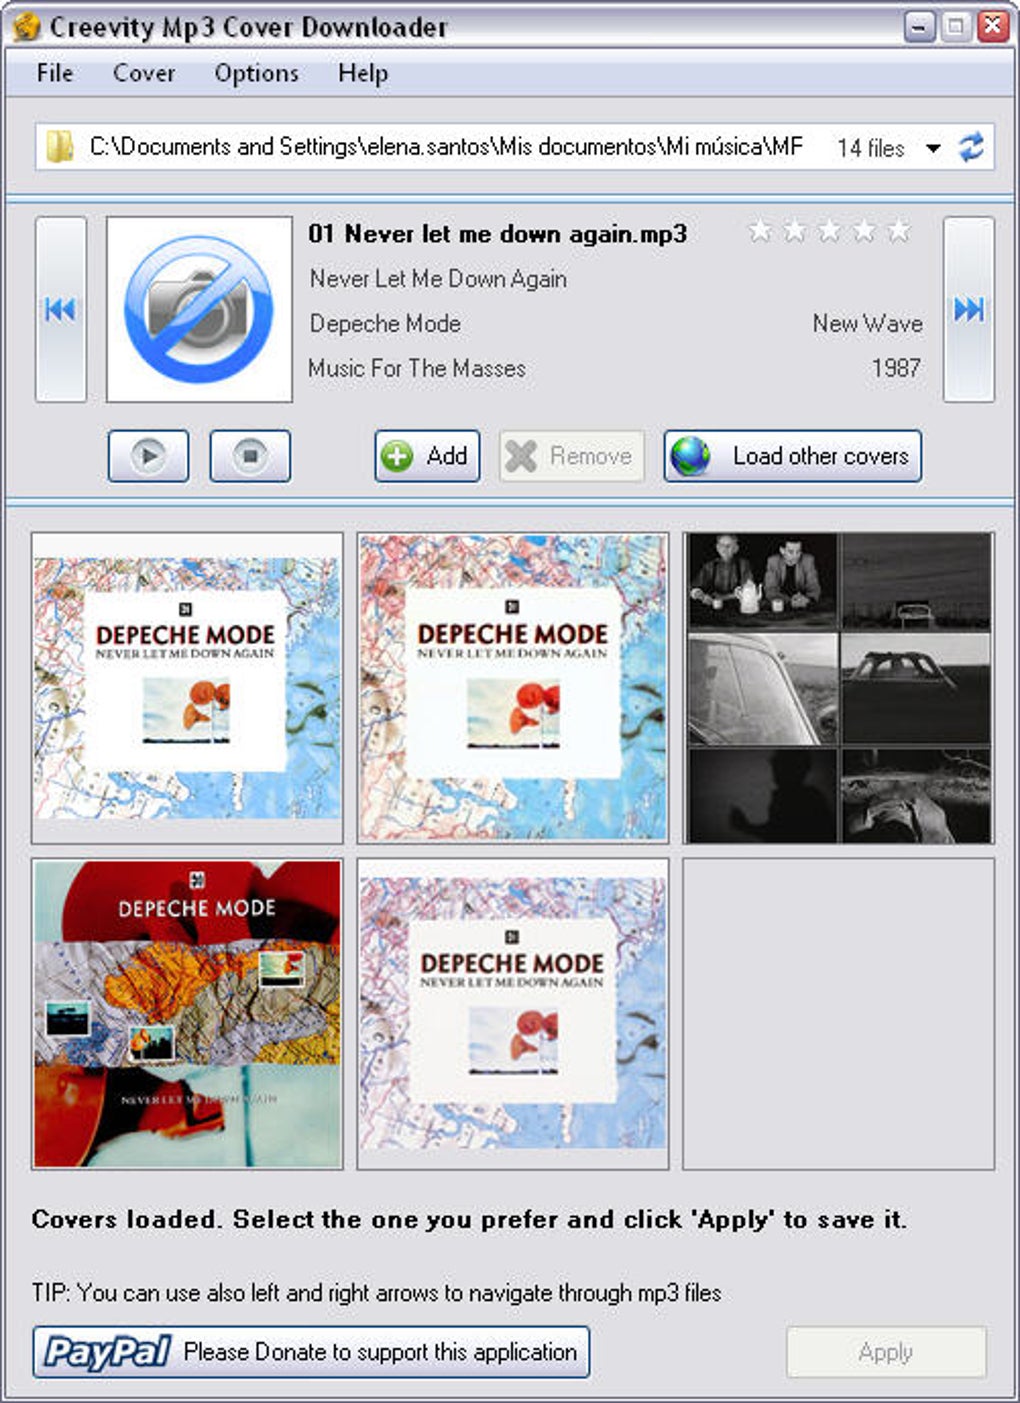Open the Cover menu
The image size is (1020, 1403).
[x=144, y=73]
